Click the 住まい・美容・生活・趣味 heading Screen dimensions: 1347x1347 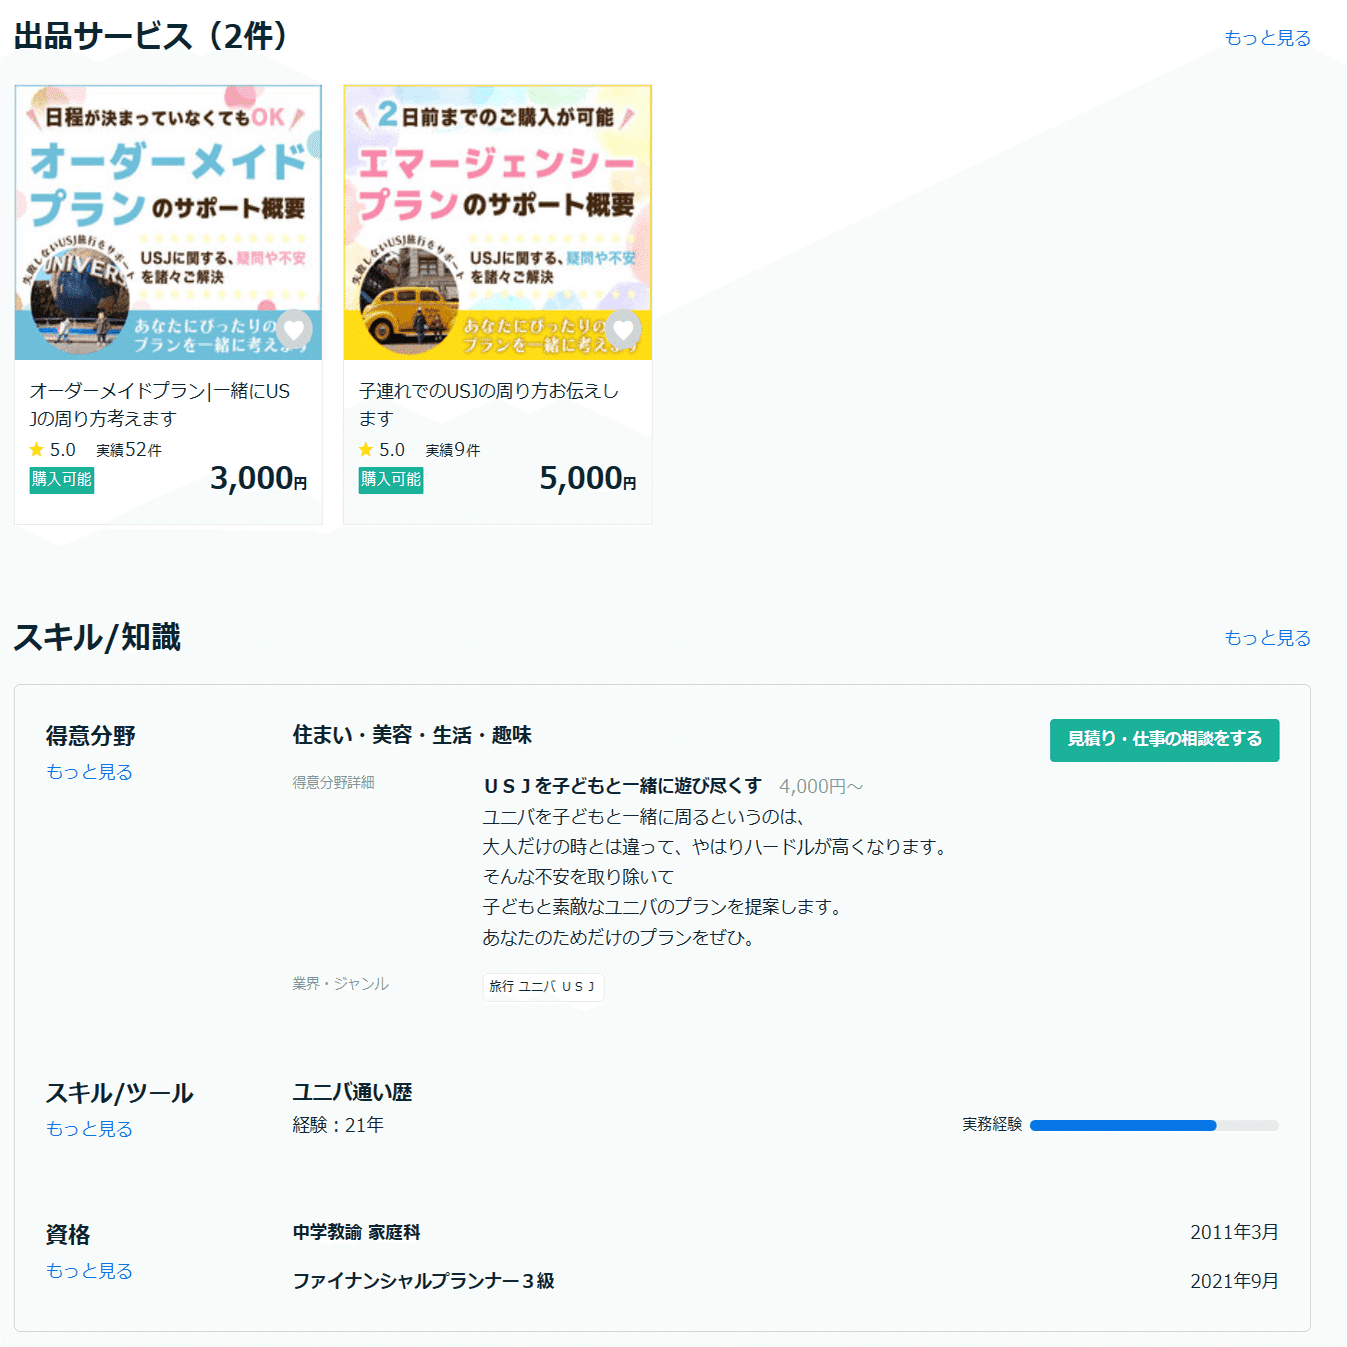(x=412, y=735)
